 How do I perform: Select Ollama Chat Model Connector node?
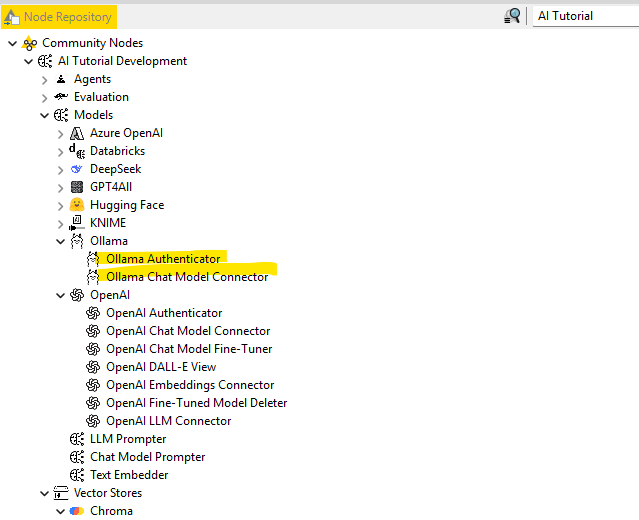point(187,277)
